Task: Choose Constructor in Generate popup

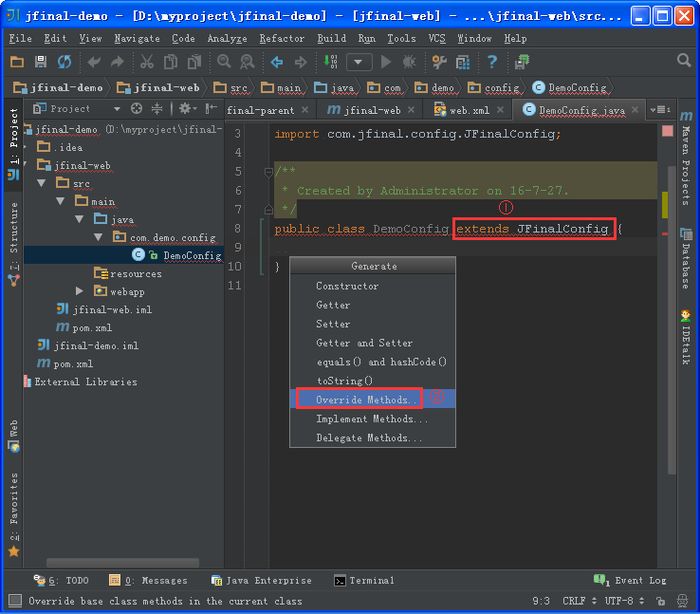Action: 372,286
